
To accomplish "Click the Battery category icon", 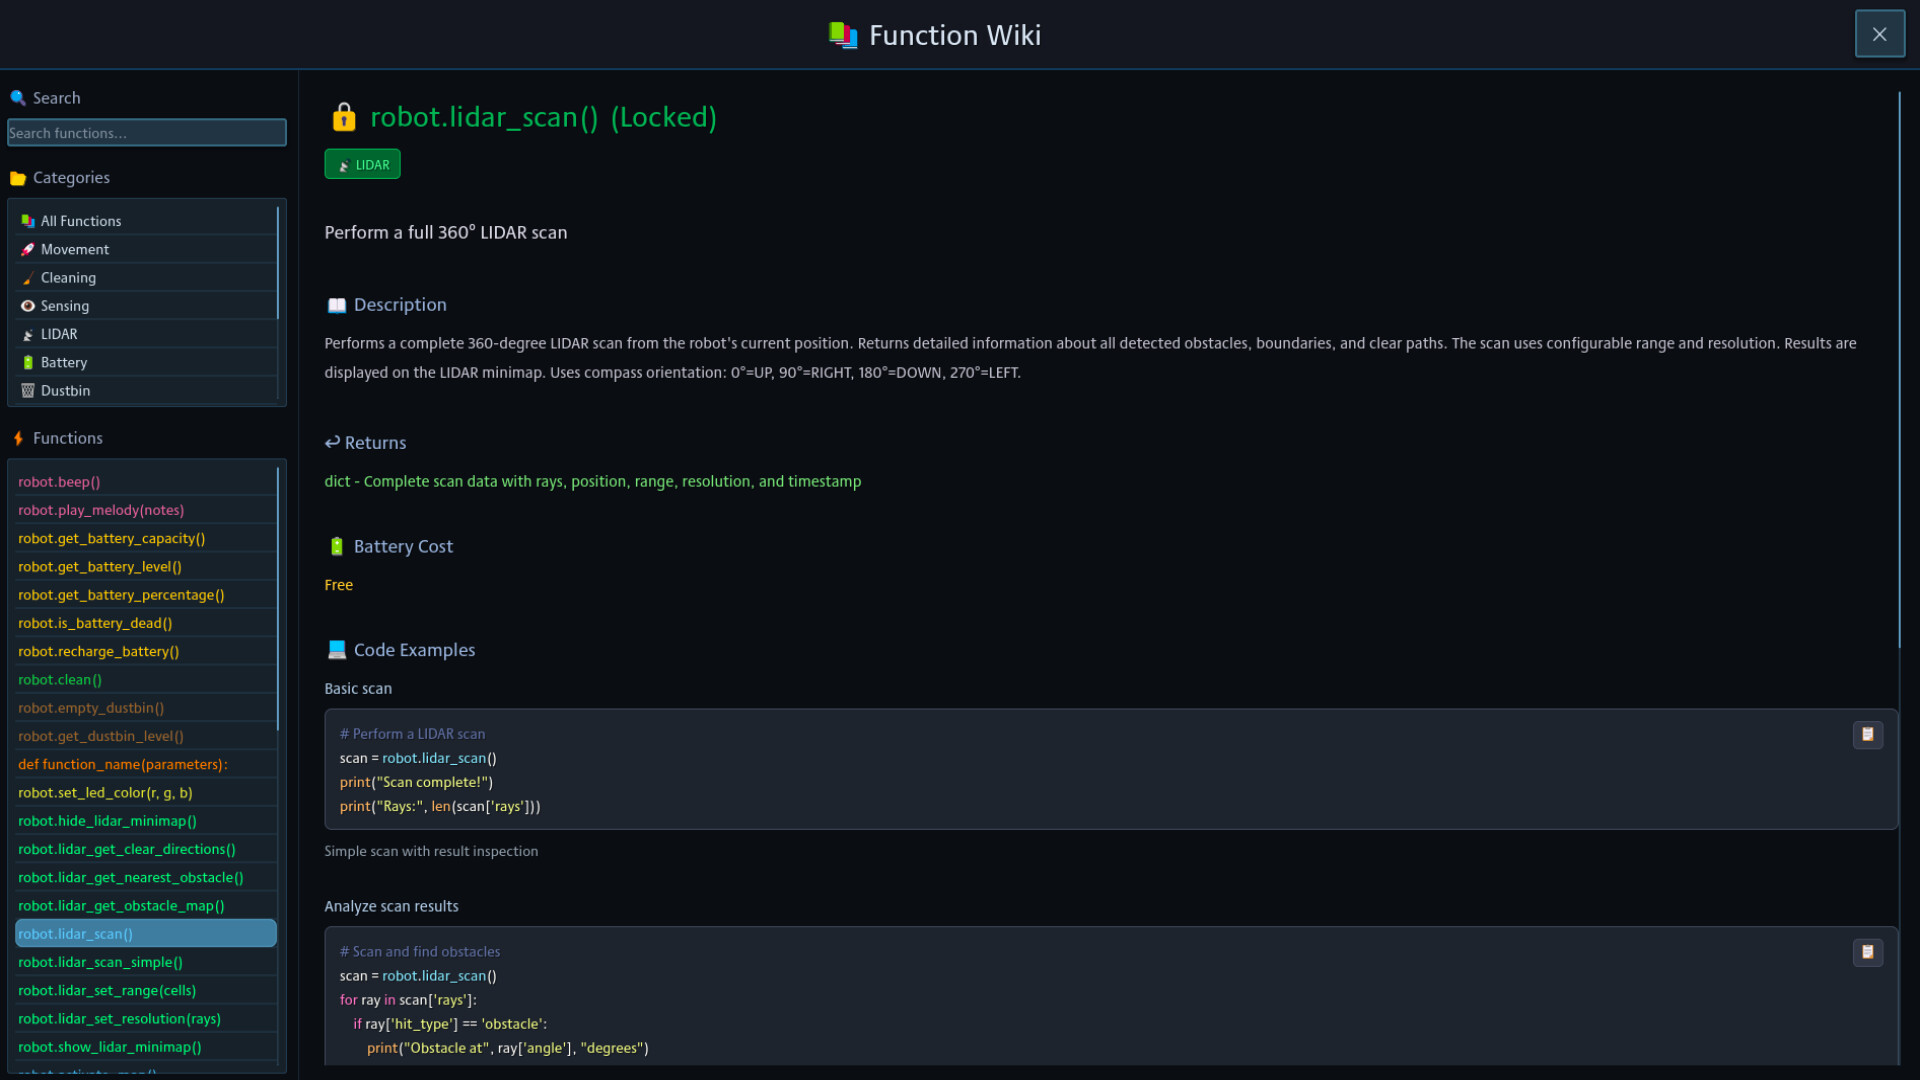I will [x=28, y=362].
